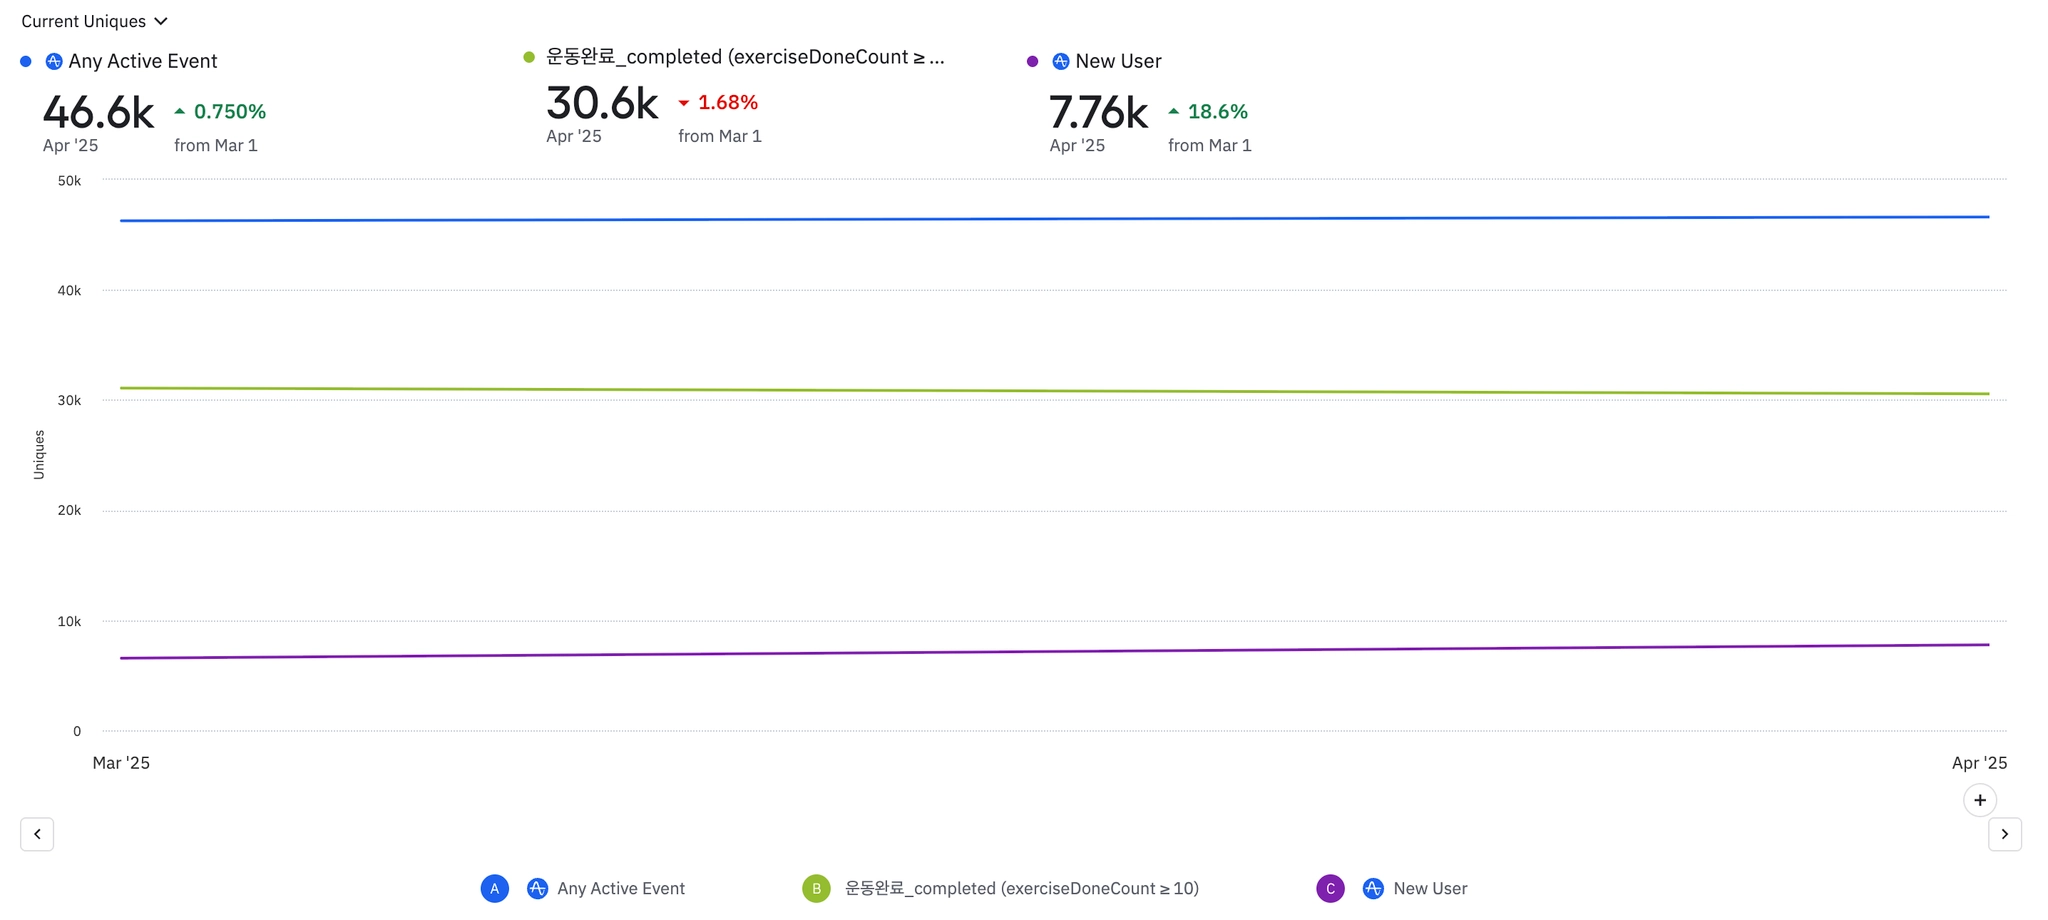
Task: Click the Amplitude icon next to legend Any Active Event
Action: click(x=537, y=888)
